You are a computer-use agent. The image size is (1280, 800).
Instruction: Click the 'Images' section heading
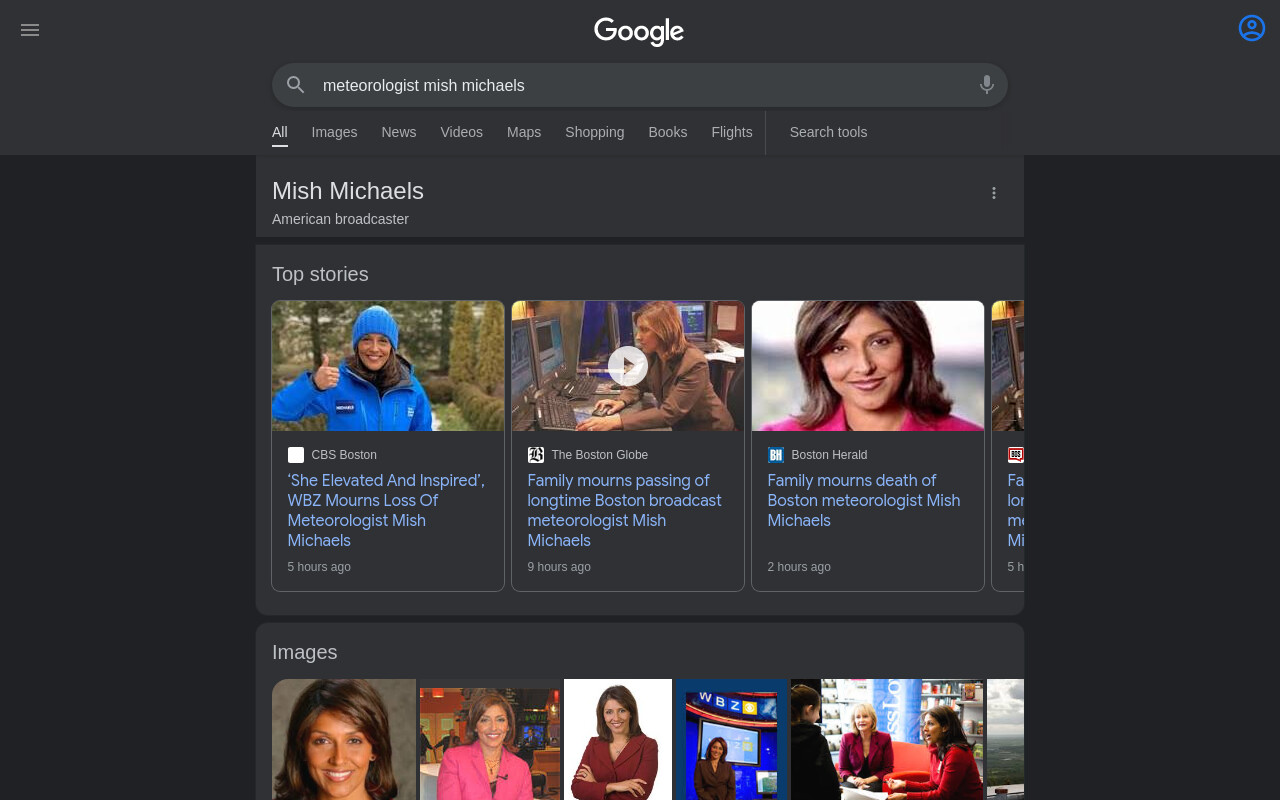coord(305,652)
